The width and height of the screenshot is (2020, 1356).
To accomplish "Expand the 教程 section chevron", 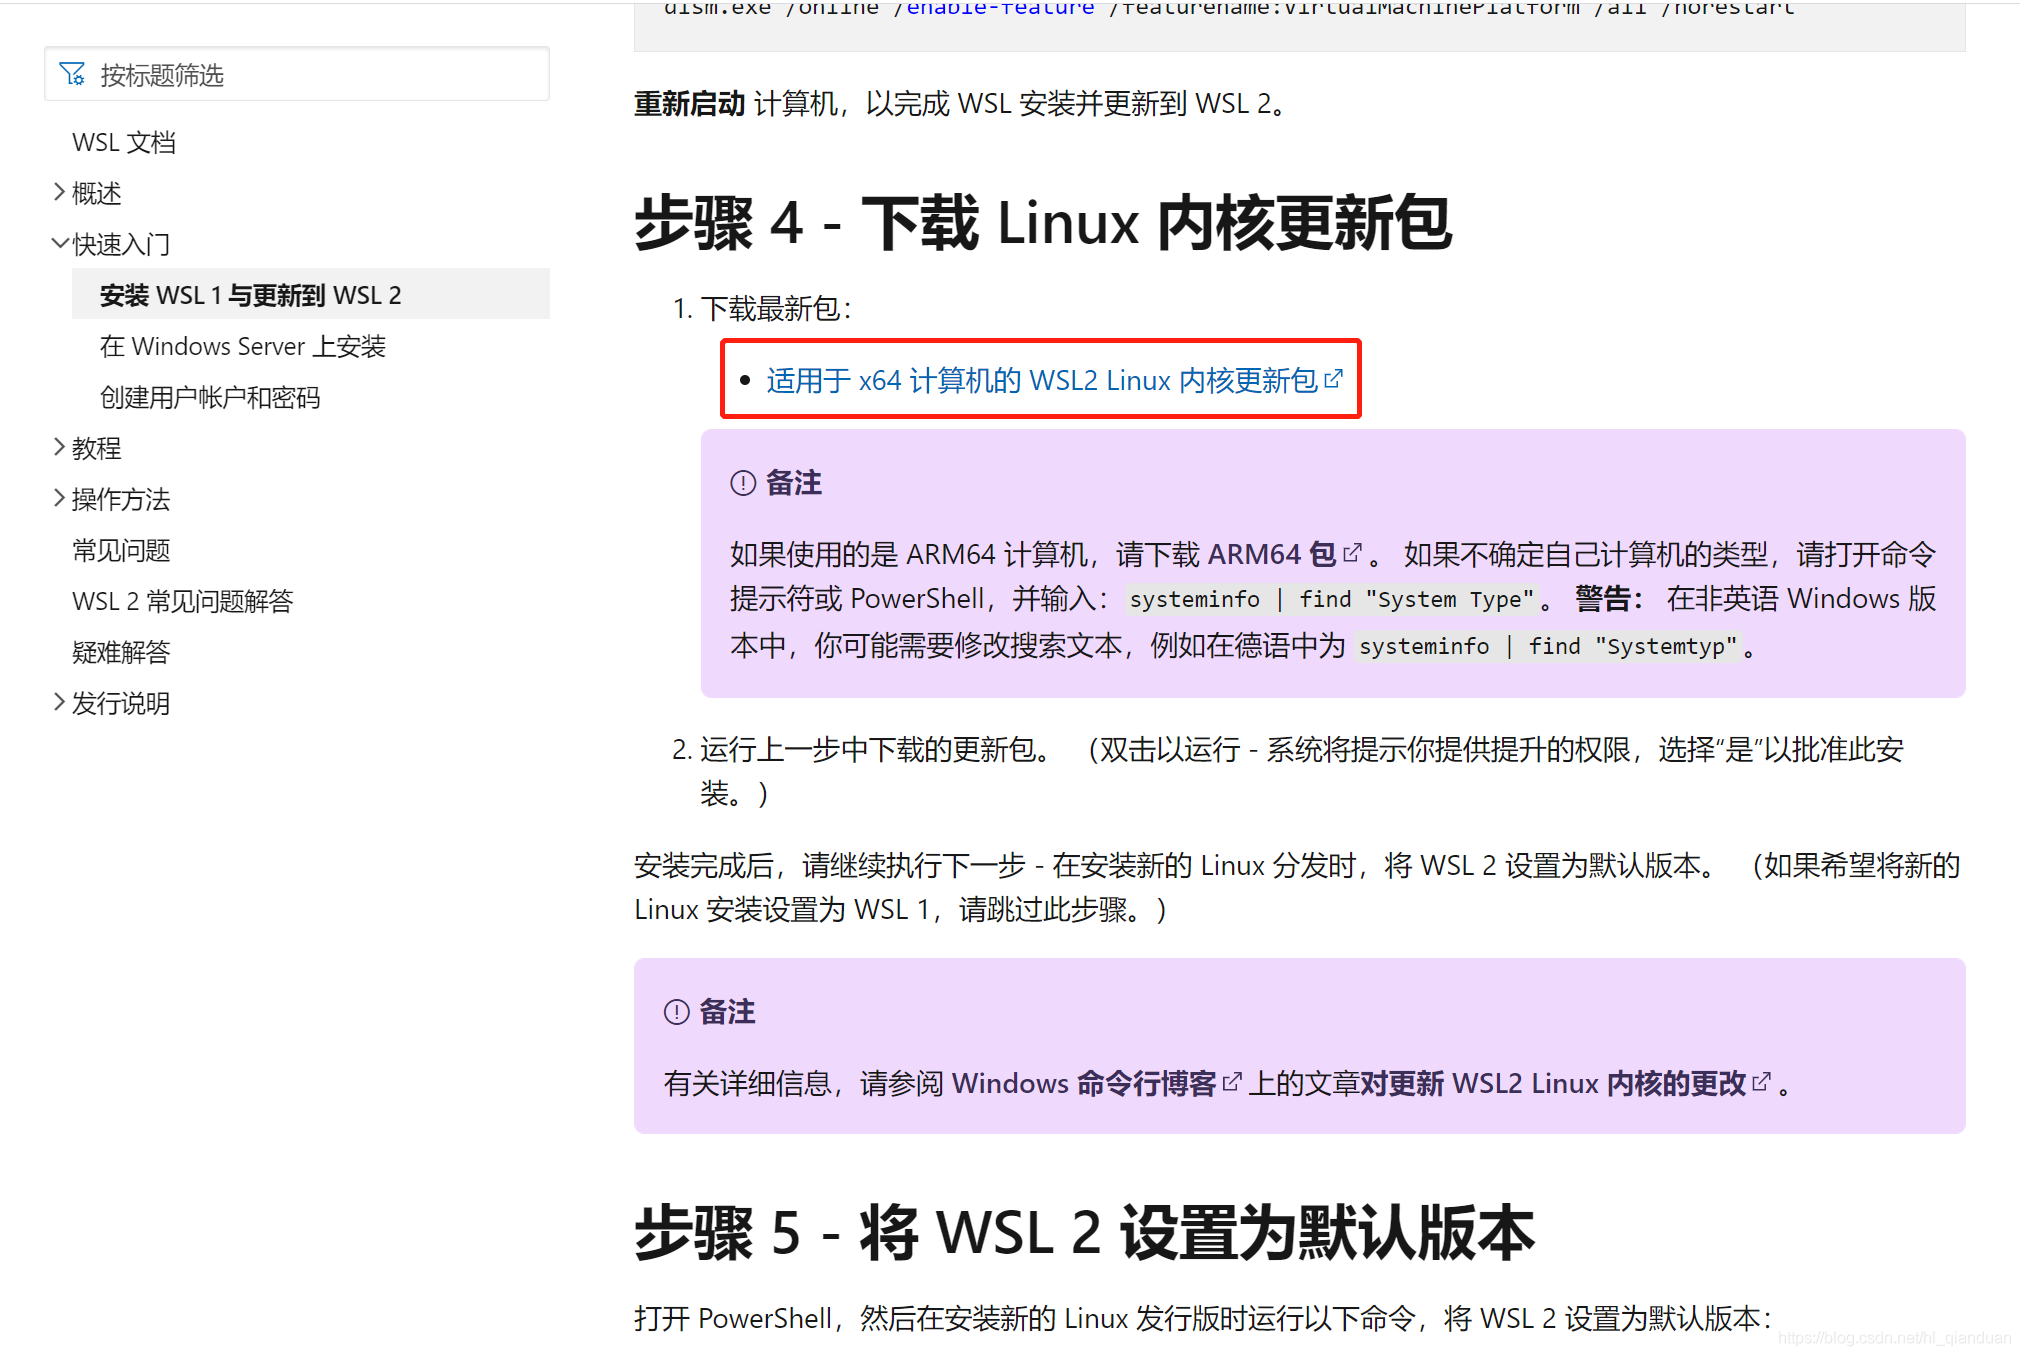I will 59,447.
